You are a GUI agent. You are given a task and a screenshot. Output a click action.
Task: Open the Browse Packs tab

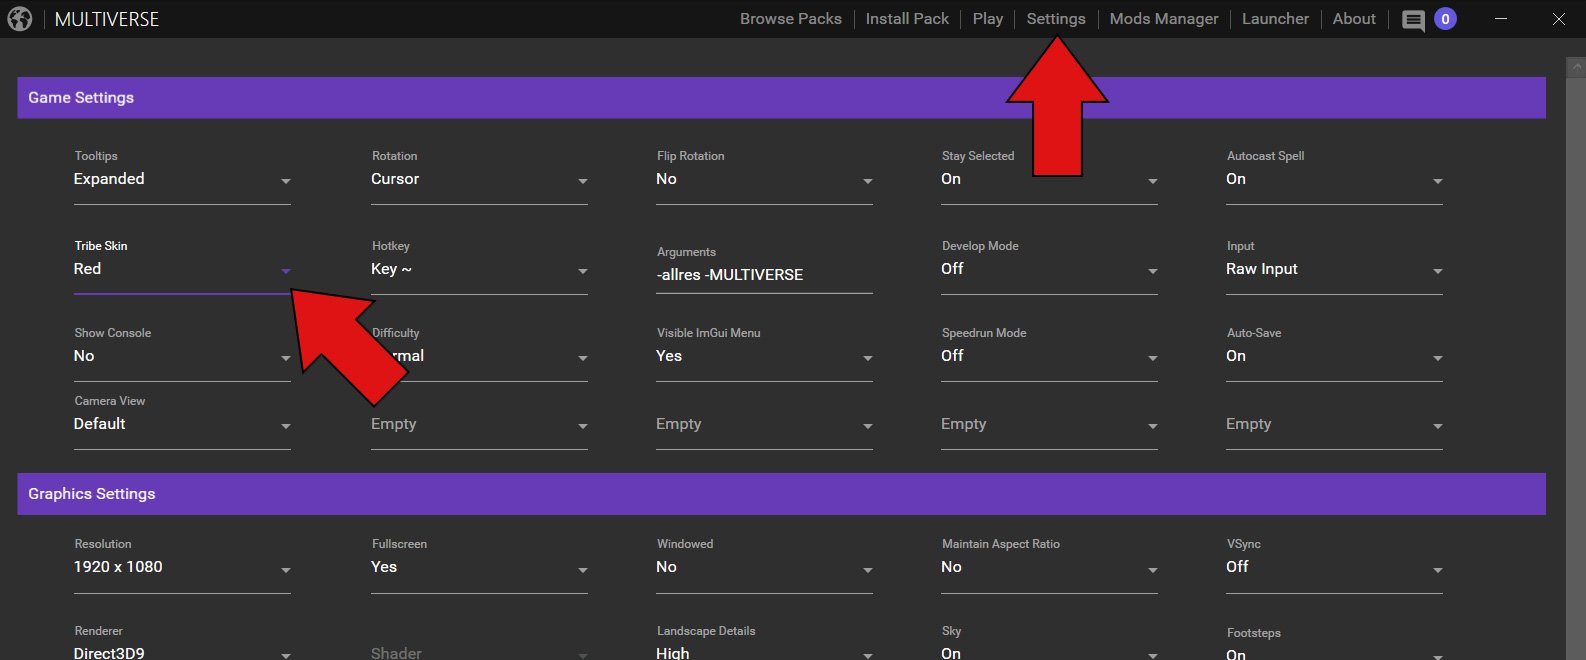coord(790,19)
